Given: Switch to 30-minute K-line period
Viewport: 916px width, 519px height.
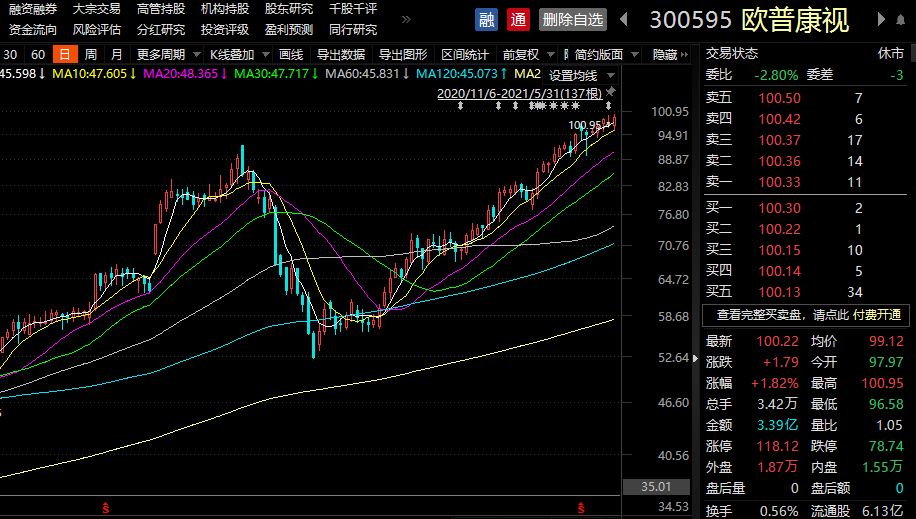Looking at the screenshot, I should pos(10,55).
